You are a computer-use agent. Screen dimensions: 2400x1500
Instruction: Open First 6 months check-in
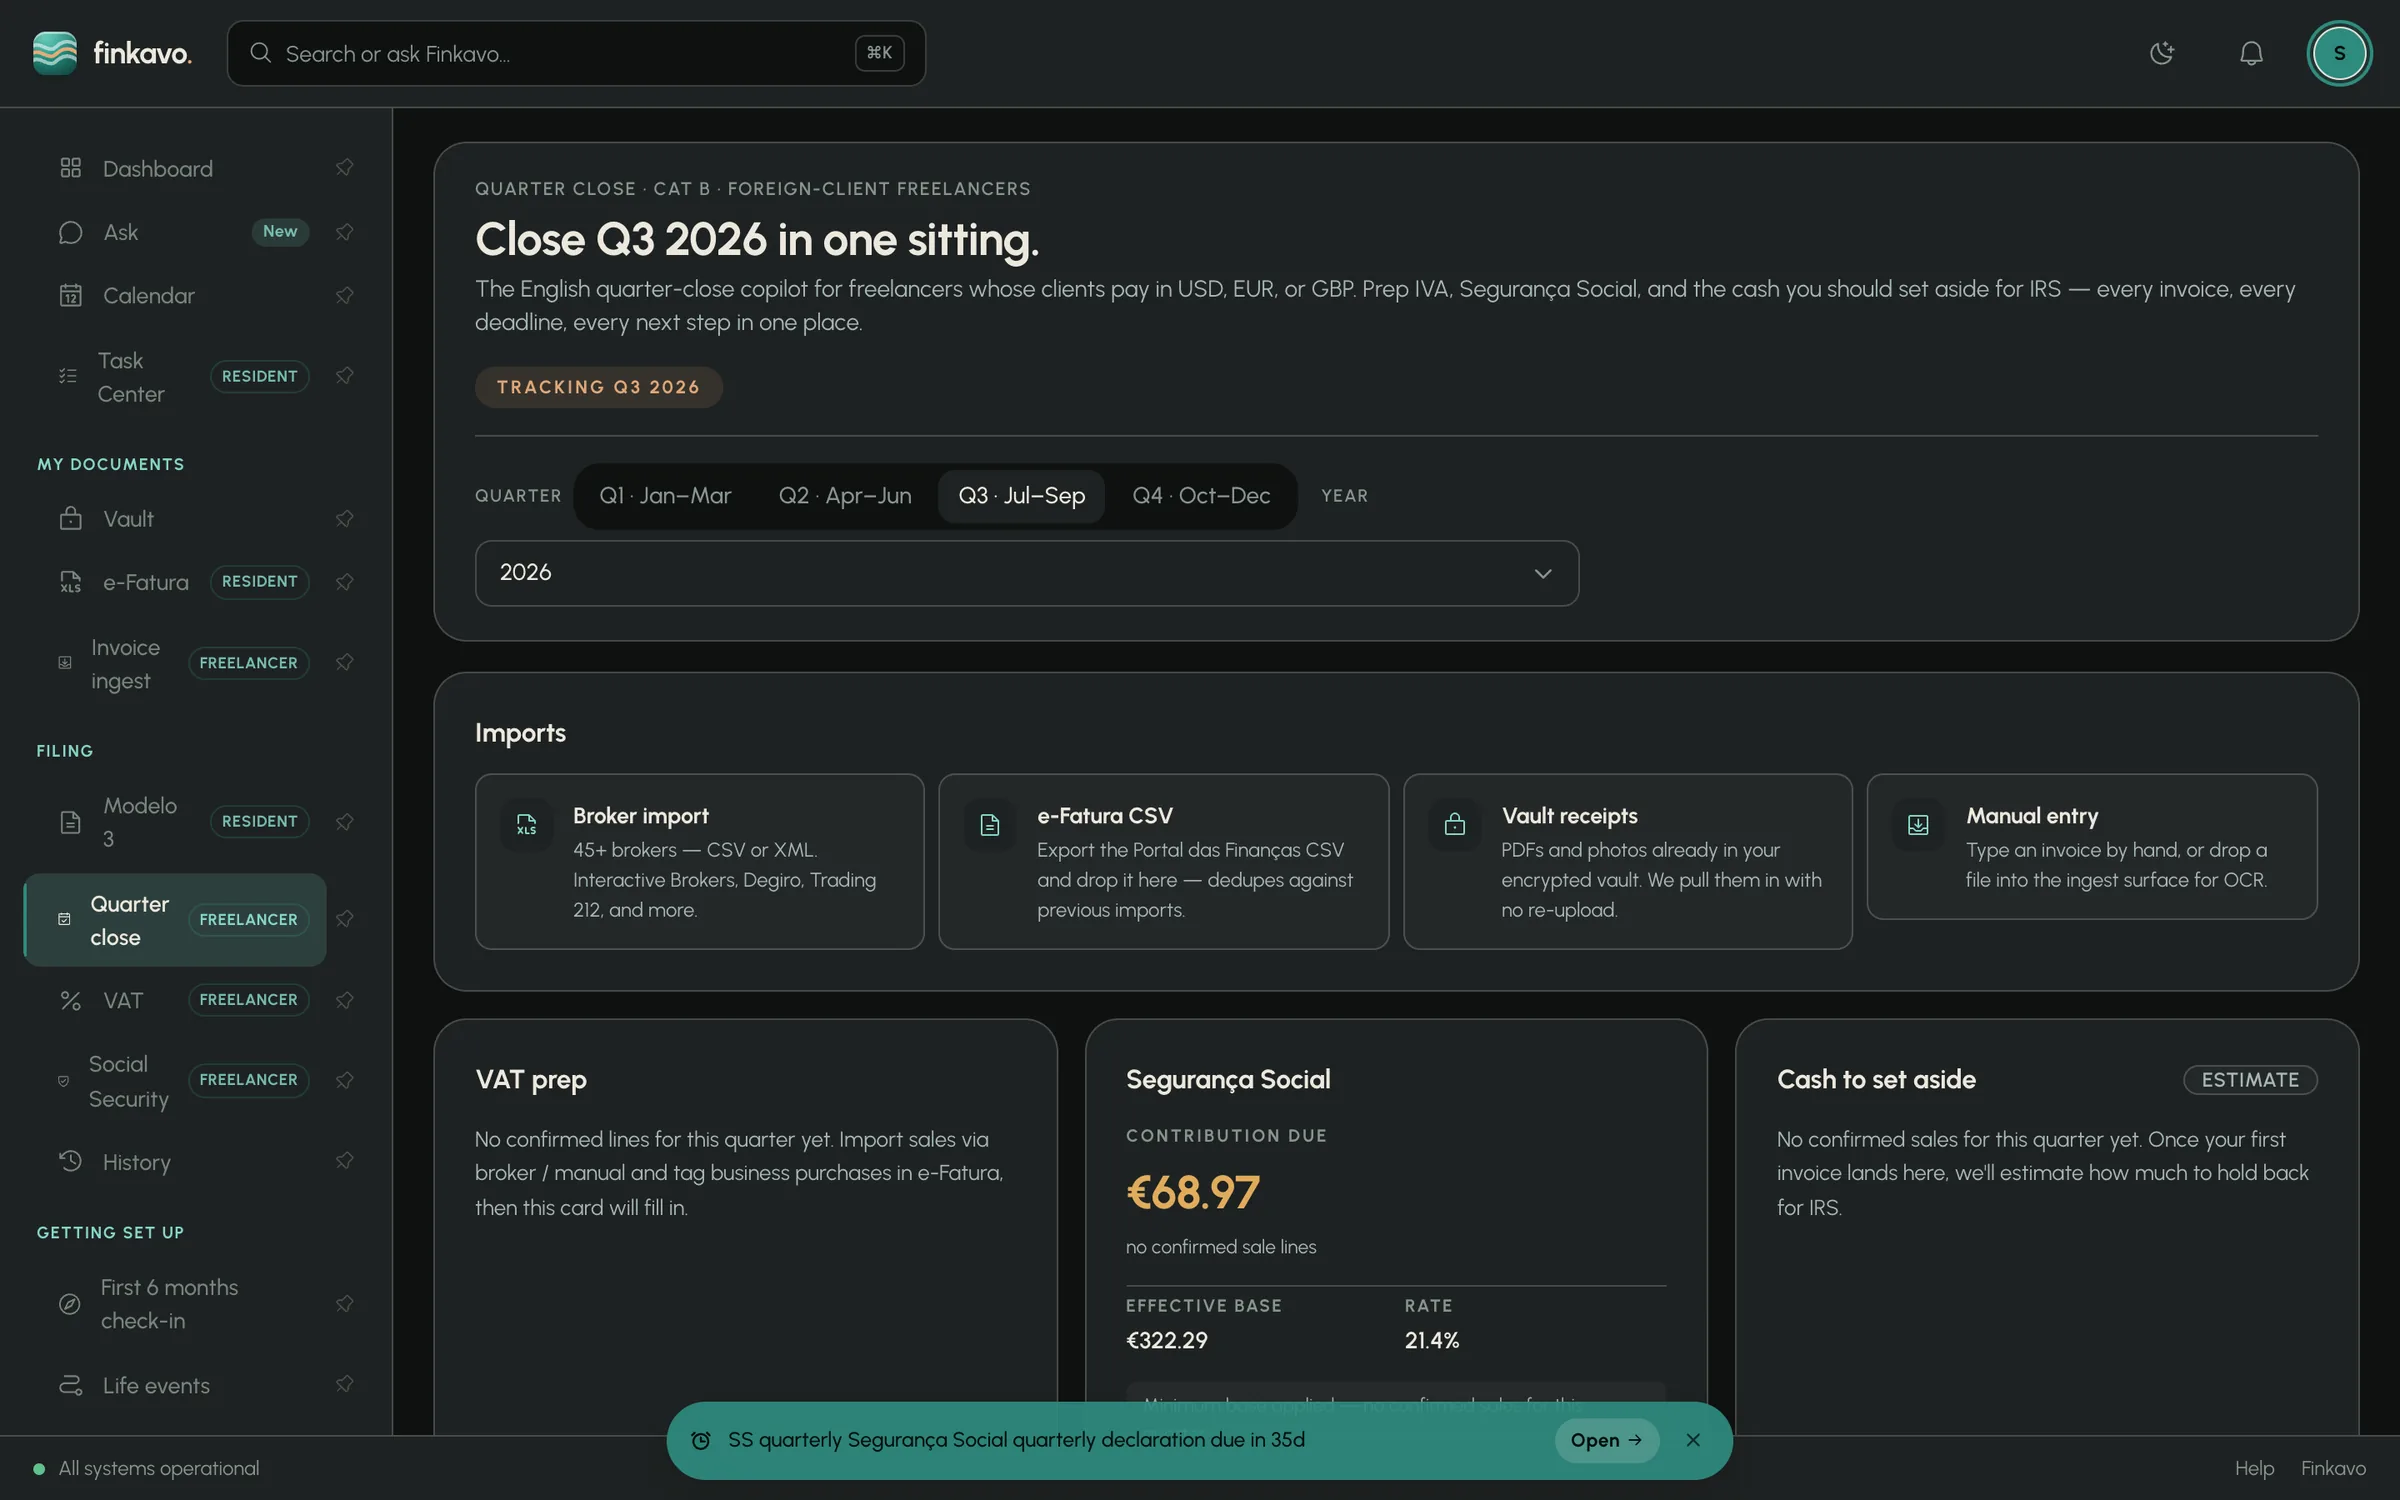click(x=175, y=1304)
